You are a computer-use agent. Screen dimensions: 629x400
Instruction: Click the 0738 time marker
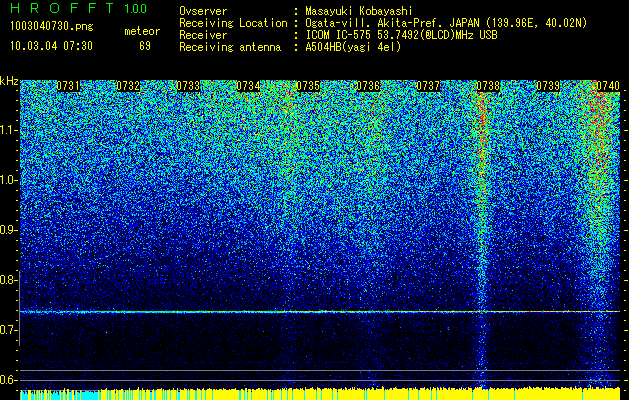pyautogui.click(x=488, y=86)
